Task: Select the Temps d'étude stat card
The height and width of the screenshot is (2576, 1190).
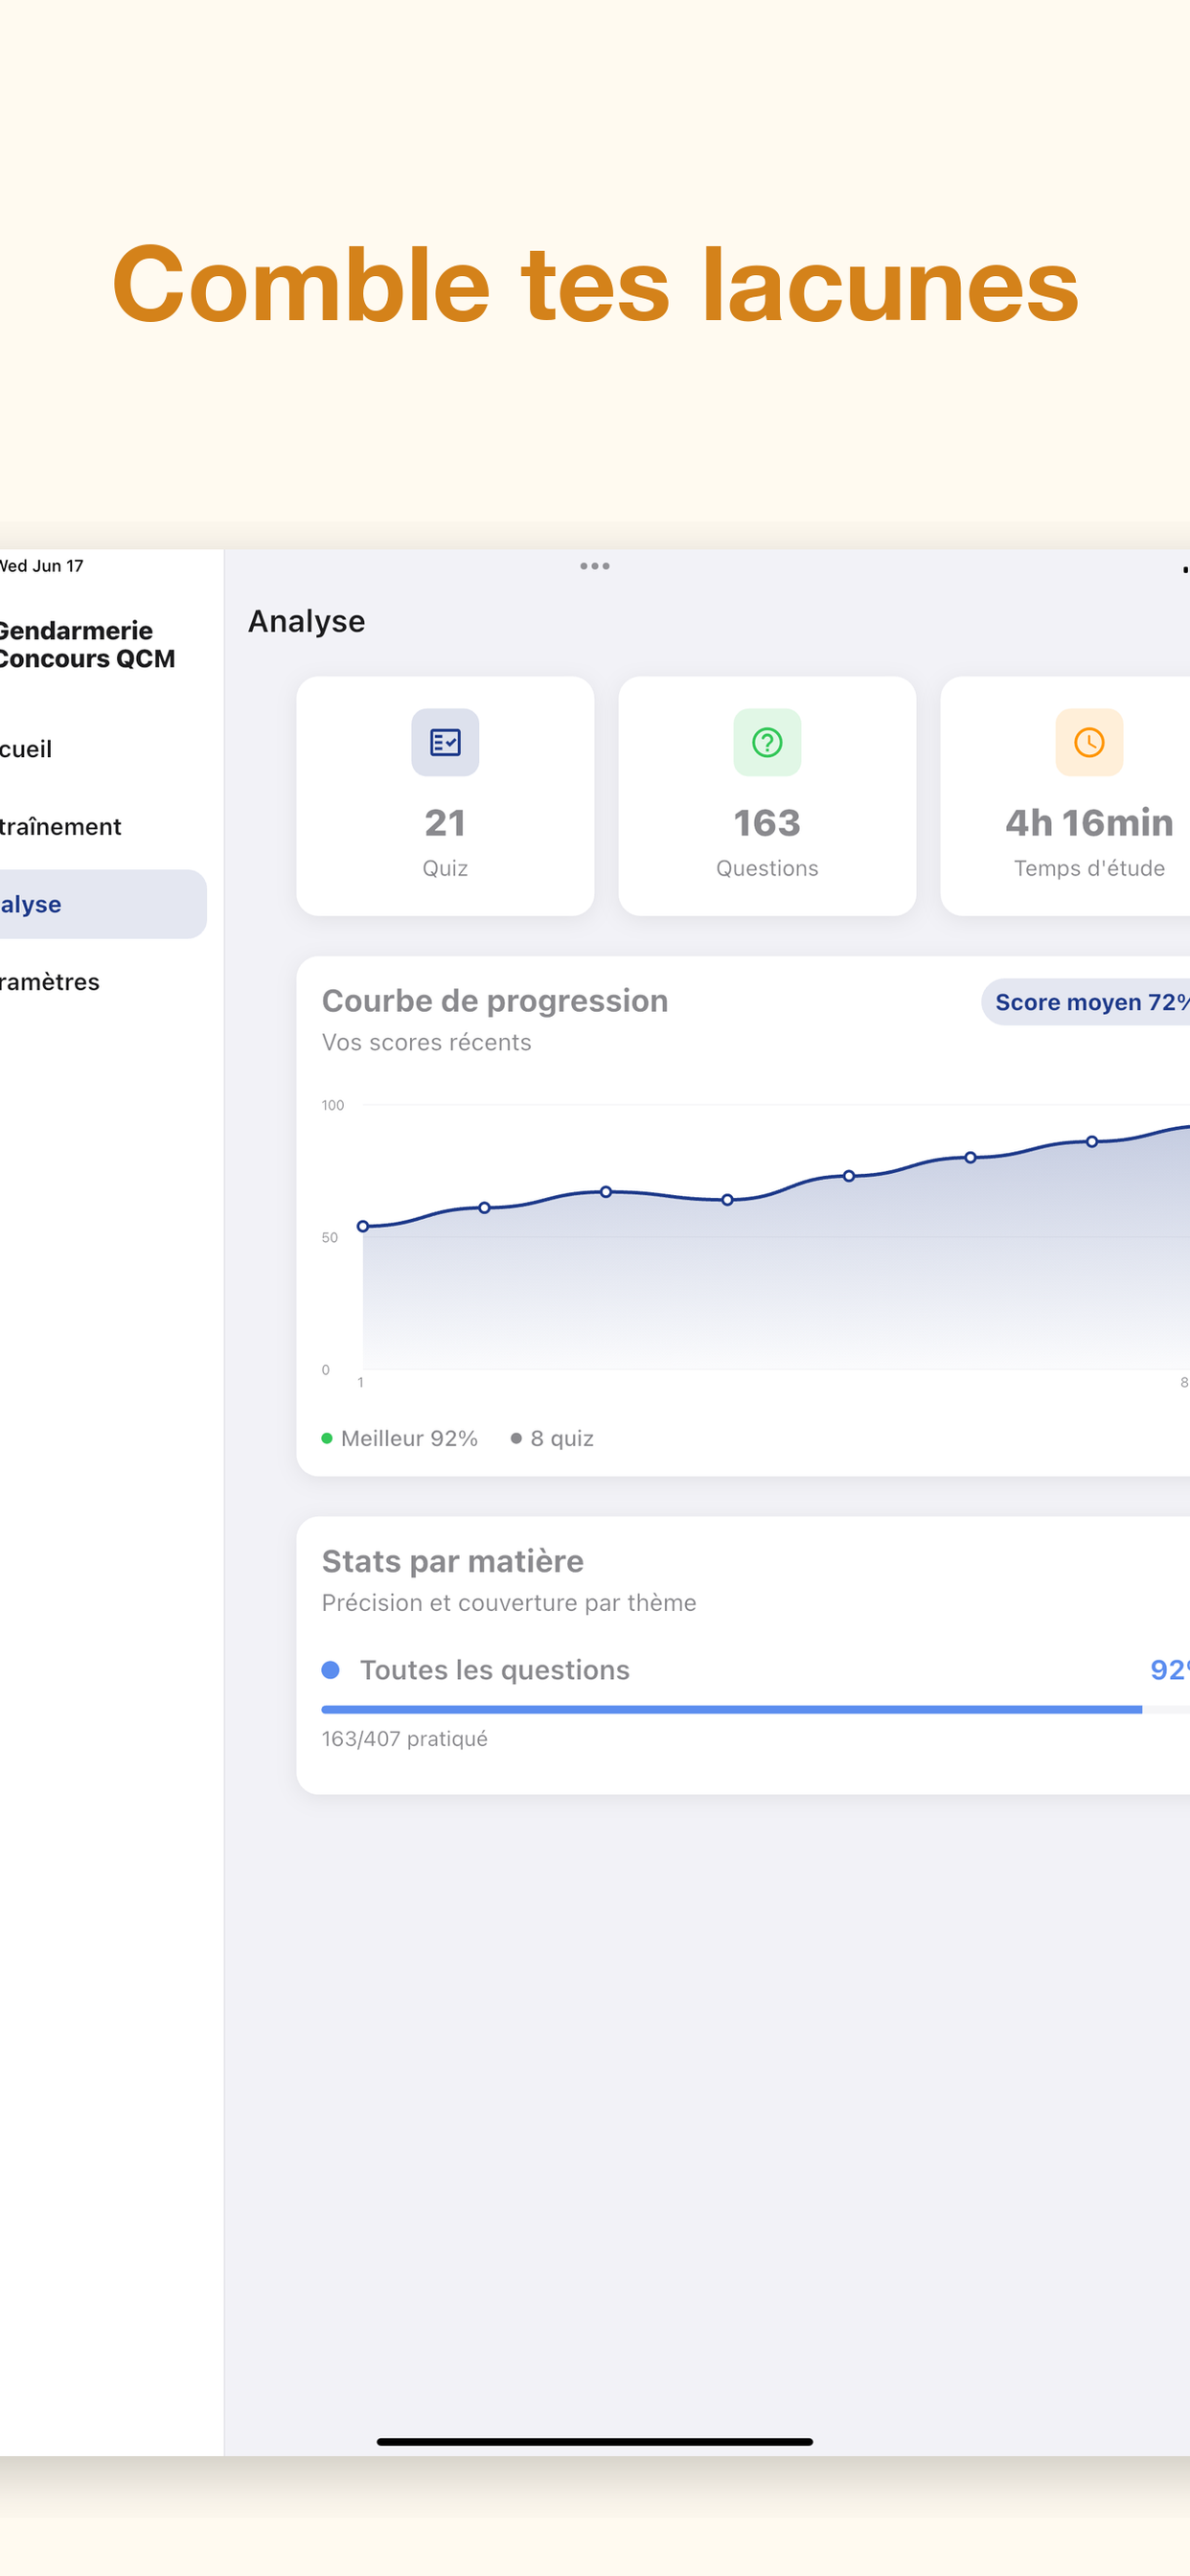Action: click(x=1066, y=796)
